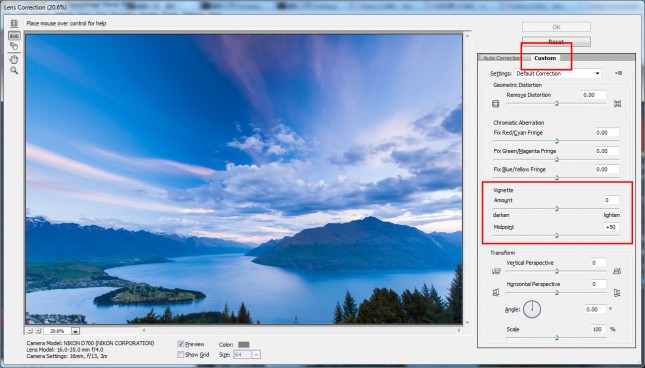The height and width of the screenshot is (368, 645).
Task: Click zoom out minus button
Action: coord(30,331)
